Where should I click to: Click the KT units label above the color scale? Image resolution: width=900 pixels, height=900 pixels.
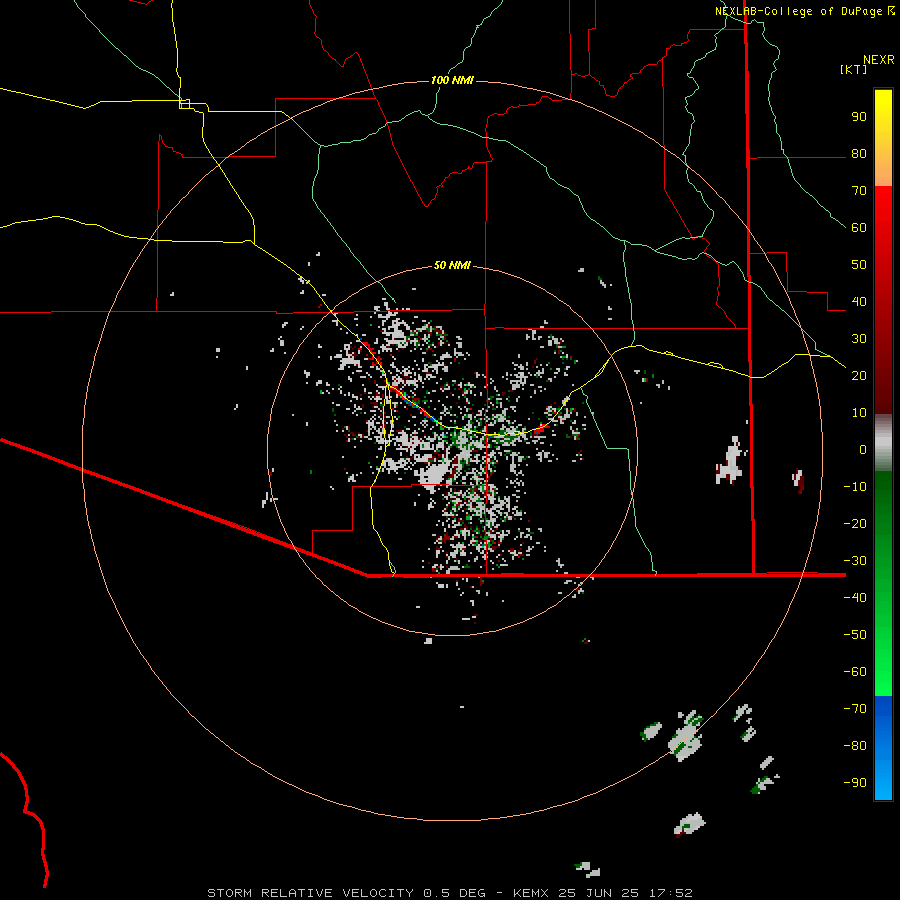point(853,69)
